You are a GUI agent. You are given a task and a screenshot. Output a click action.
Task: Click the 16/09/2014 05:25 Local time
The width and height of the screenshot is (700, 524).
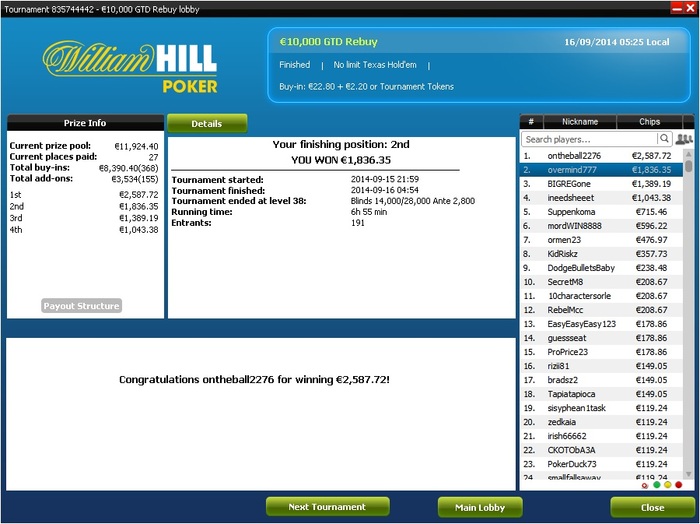(617, 42)
